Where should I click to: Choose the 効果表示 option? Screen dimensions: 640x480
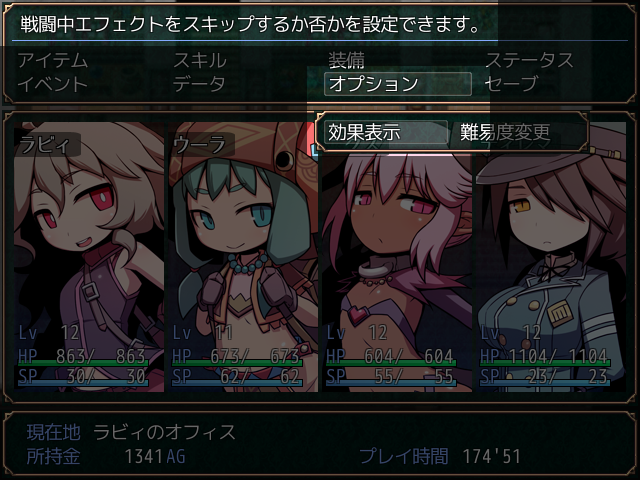click(386, 132)
